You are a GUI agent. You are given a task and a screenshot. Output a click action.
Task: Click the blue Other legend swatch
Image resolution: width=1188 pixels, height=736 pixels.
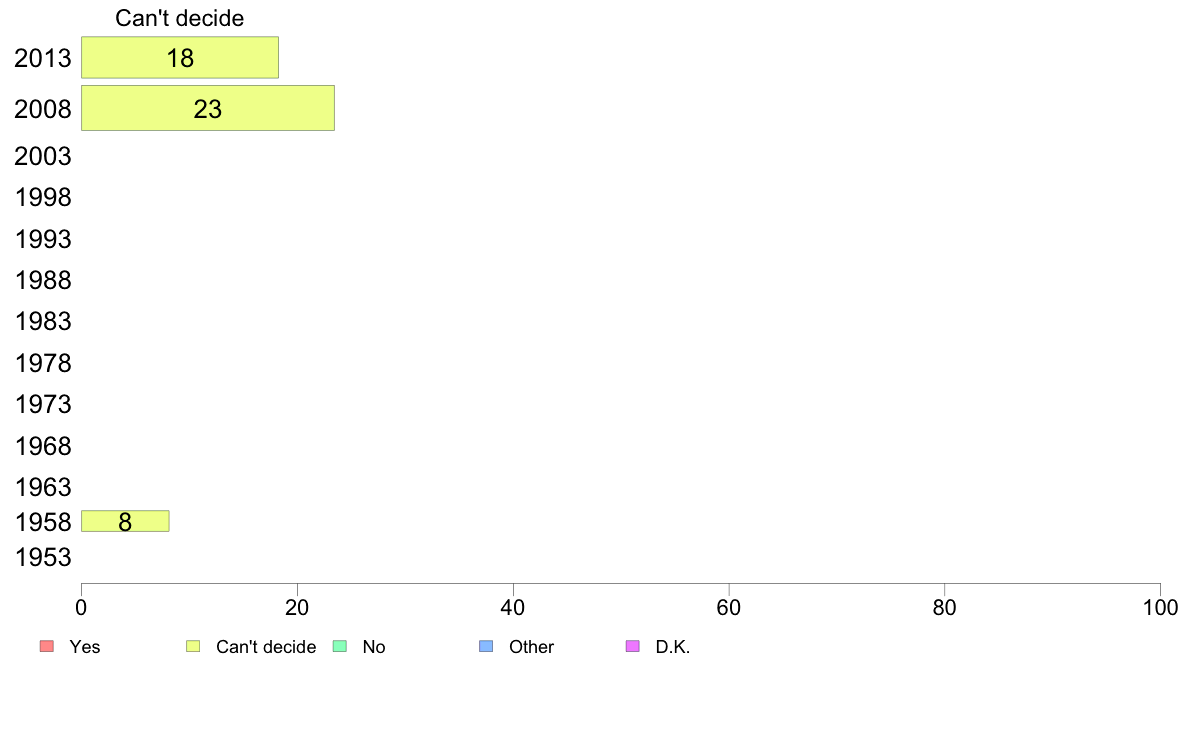pos(487,647)
